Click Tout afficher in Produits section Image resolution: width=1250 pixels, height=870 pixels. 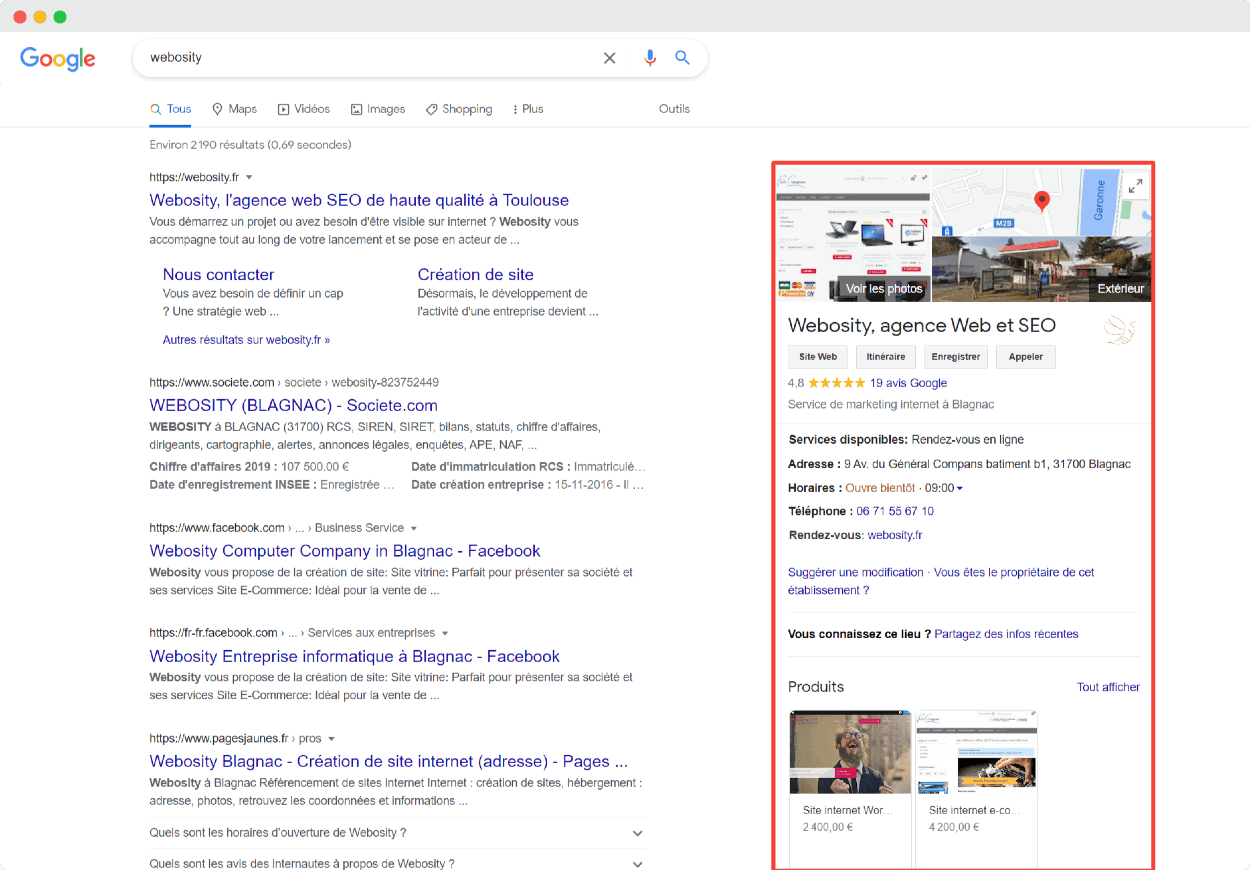coord(1108,687)
